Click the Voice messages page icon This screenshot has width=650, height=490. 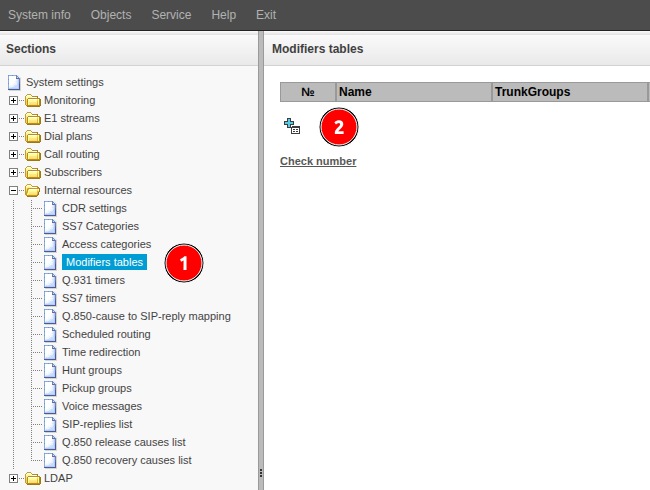click(x=51, y=406)
